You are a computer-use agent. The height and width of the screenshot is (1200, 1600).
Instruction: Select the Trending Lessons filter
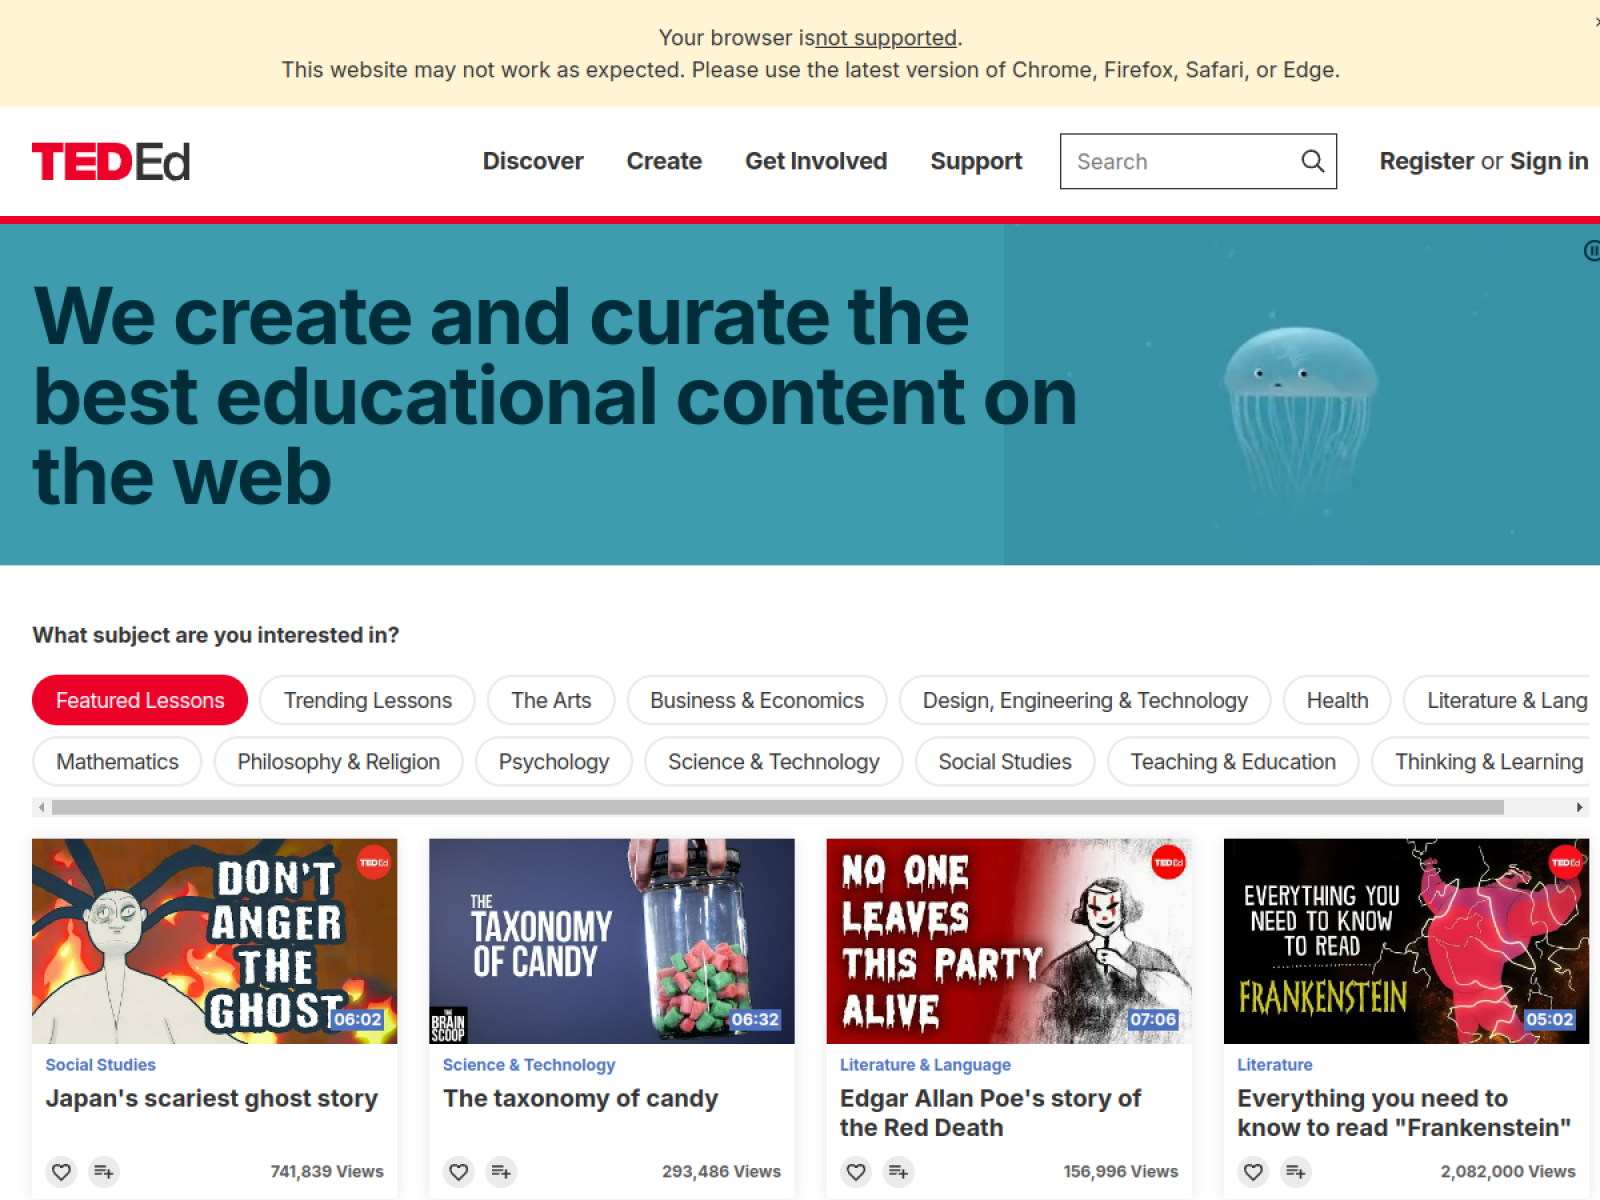tap(368, 700)
